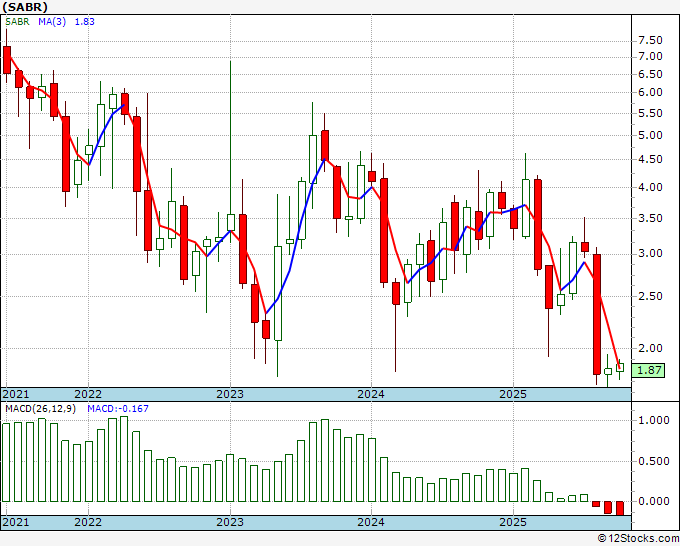Click 2024 on the price chart time axis

point(371,394)
